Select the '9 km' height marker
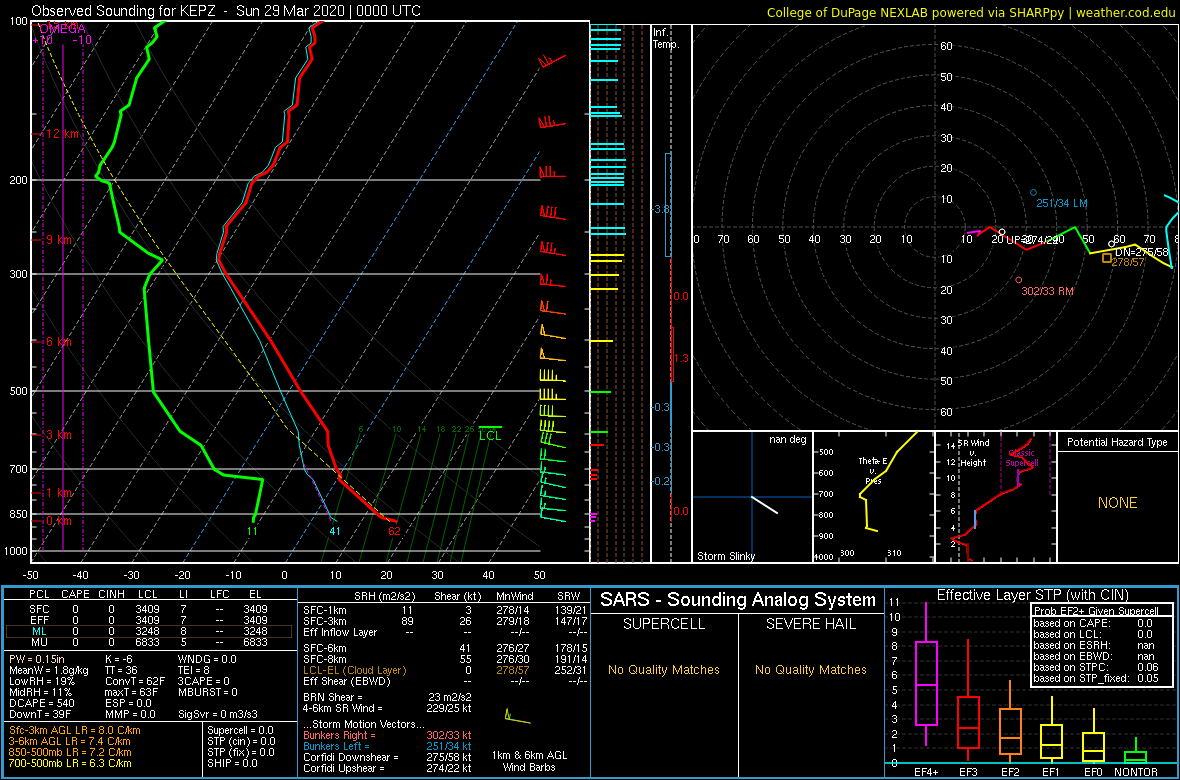Image resolution: width=1180 pixels, height=780 pixels. pos(61,239)
